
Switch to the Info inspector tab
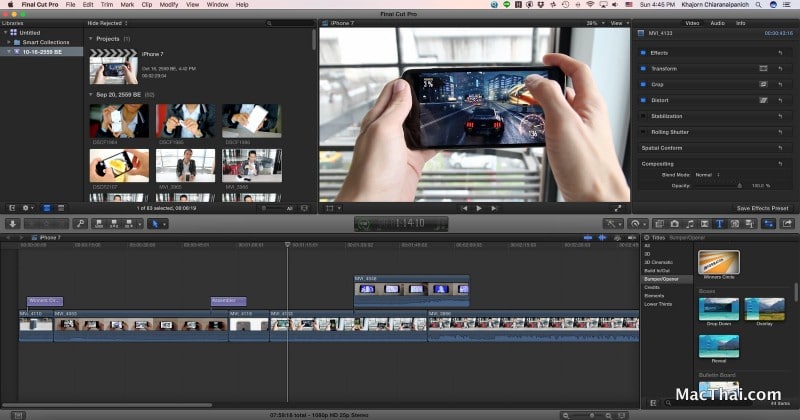tap(740, 23)
